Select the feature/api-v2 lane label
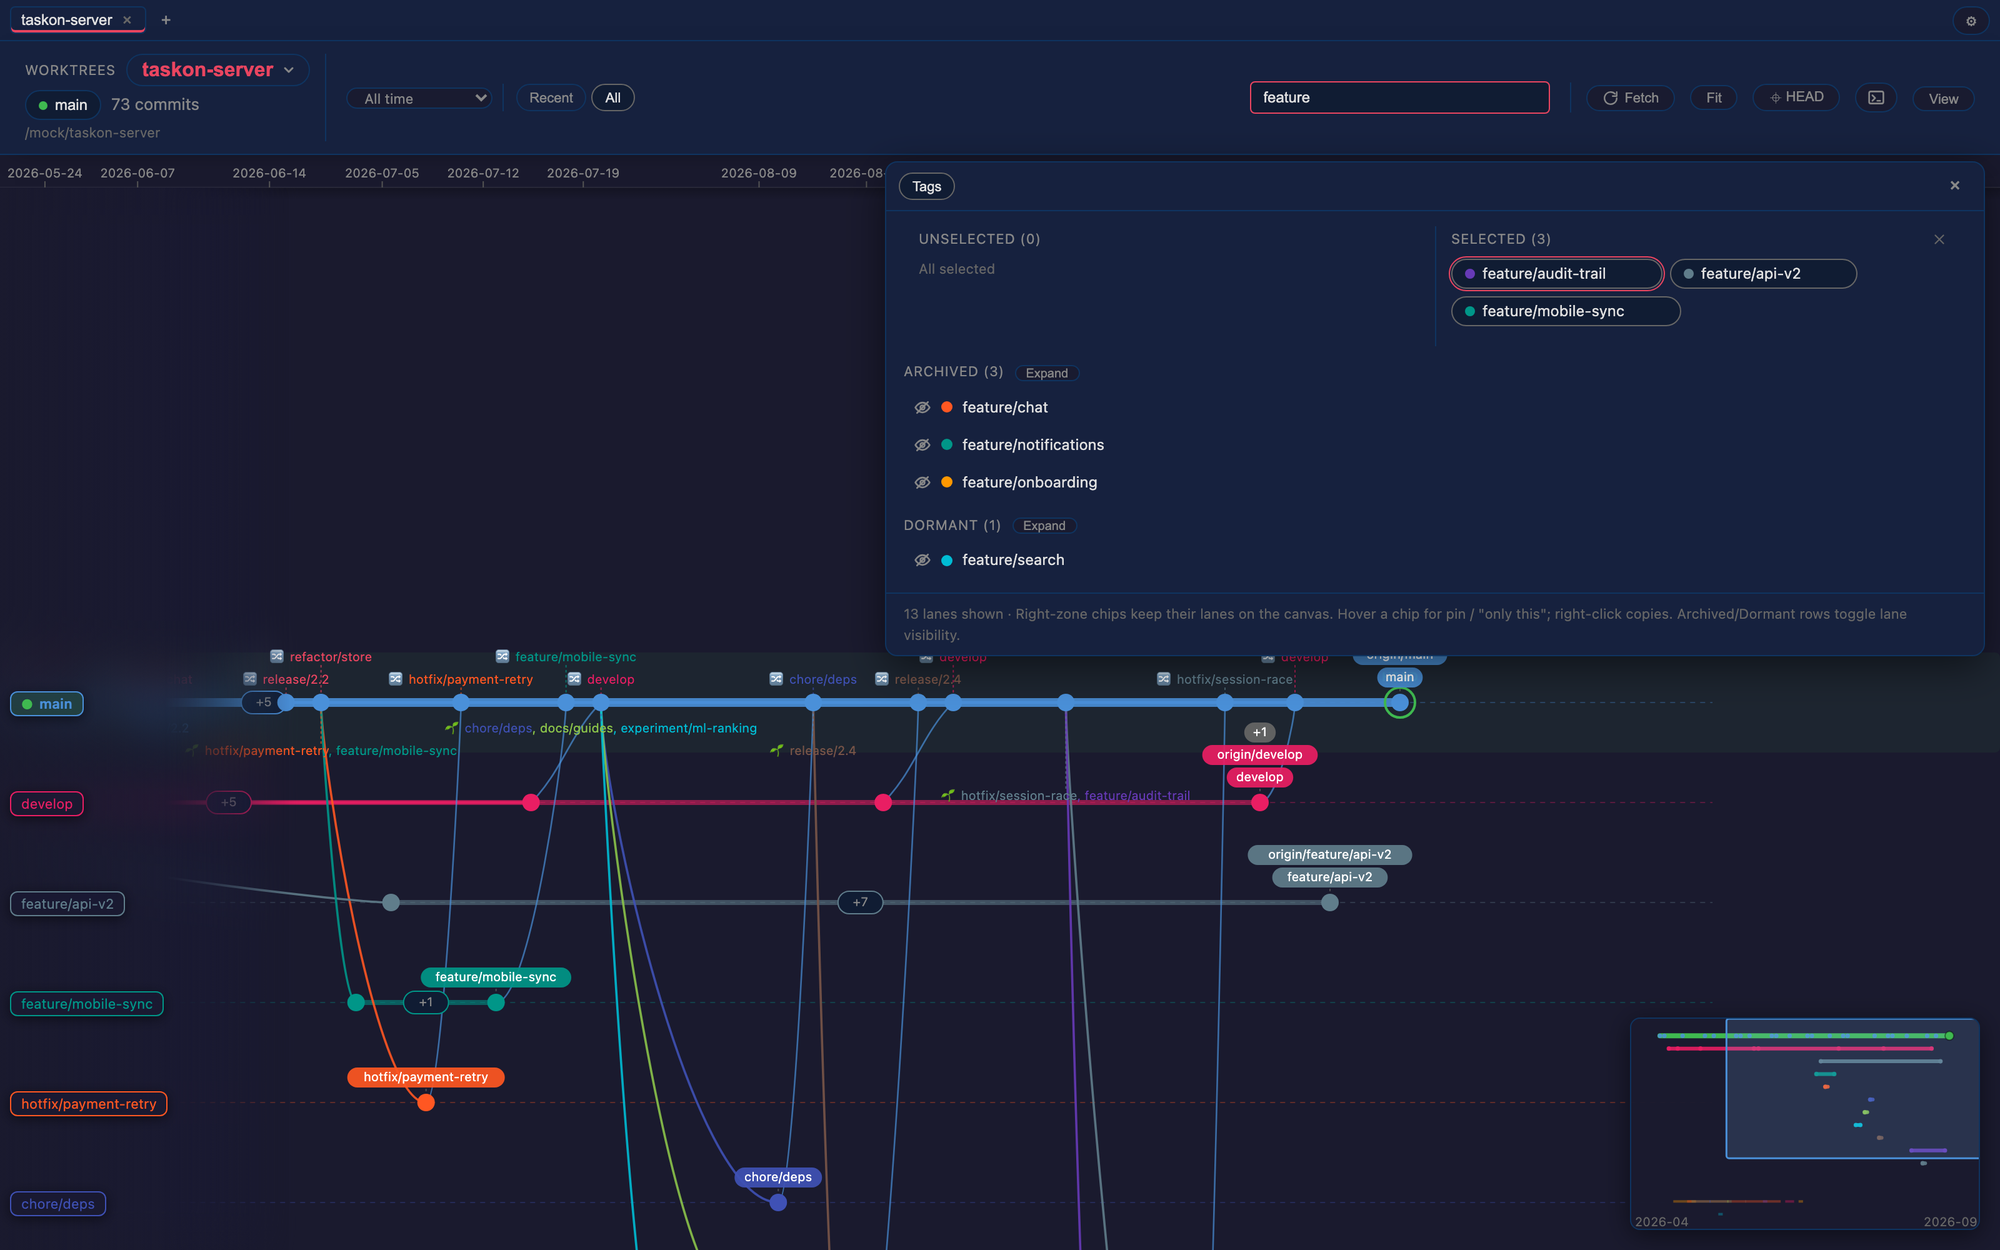Image resolution: width=2000 pixels, height=1250 pixels. 67,904
